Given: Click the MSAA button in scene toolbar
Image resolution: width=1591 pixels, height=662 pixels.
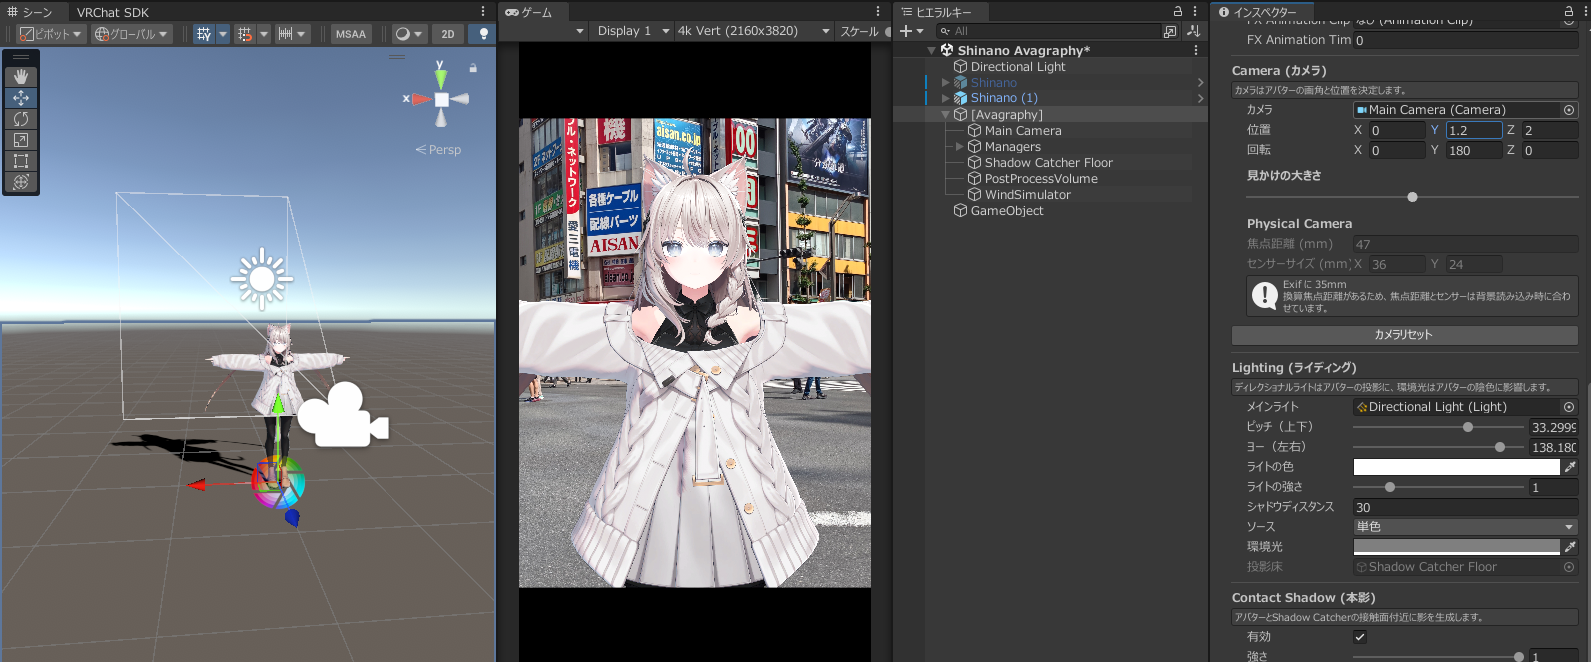Looking at the screenshot, I should pyautogui.click(x=350, y=34).
